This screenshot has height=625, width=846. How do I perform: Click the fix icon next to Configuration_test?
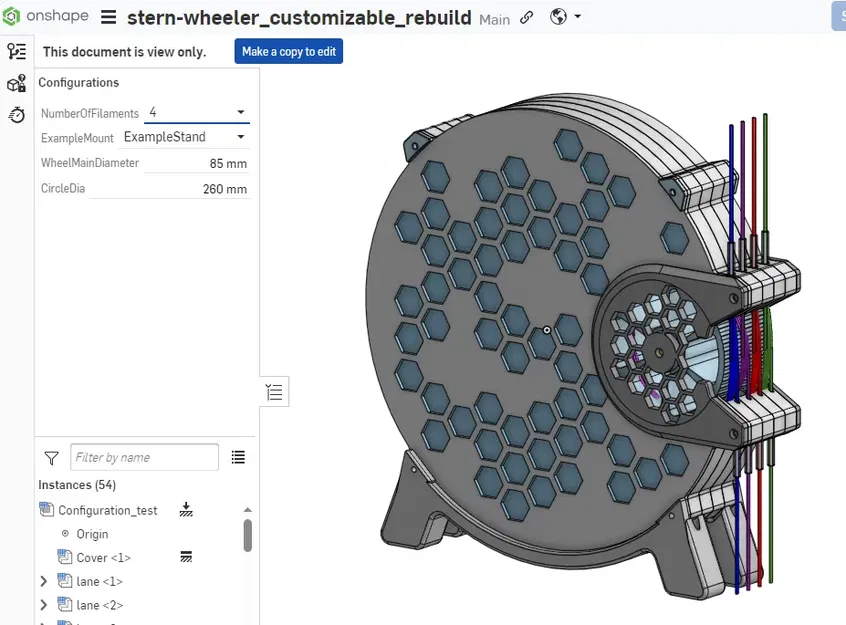point(186,509)
